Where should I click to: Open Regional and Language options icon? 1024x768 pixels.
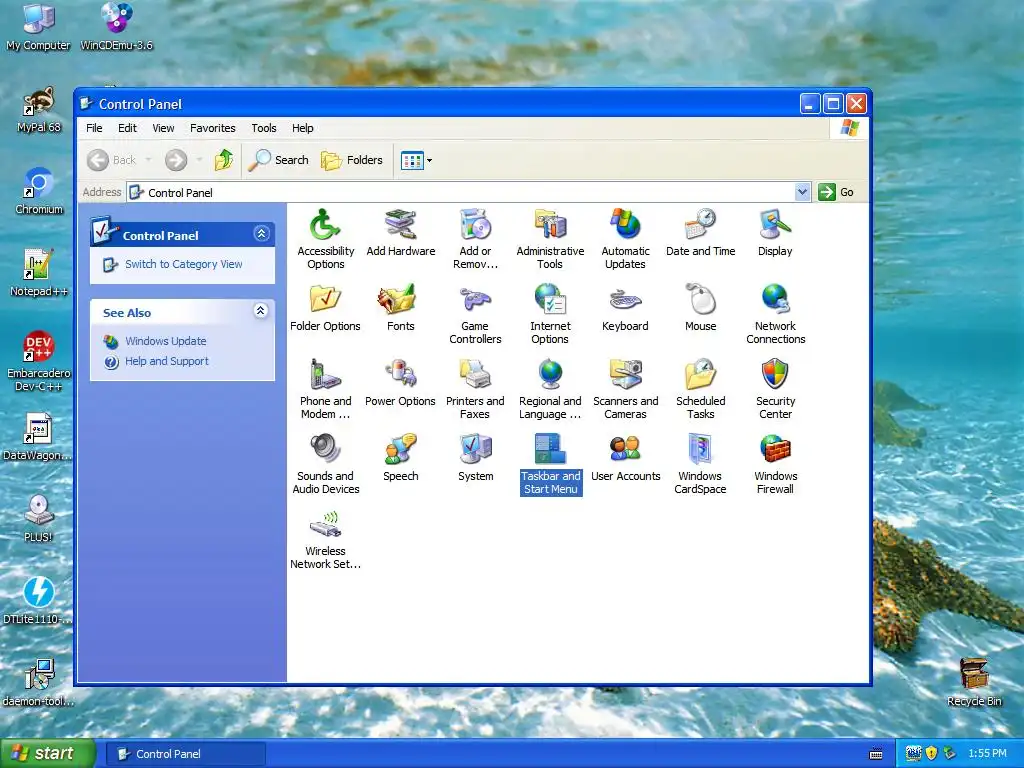(550, 389)
